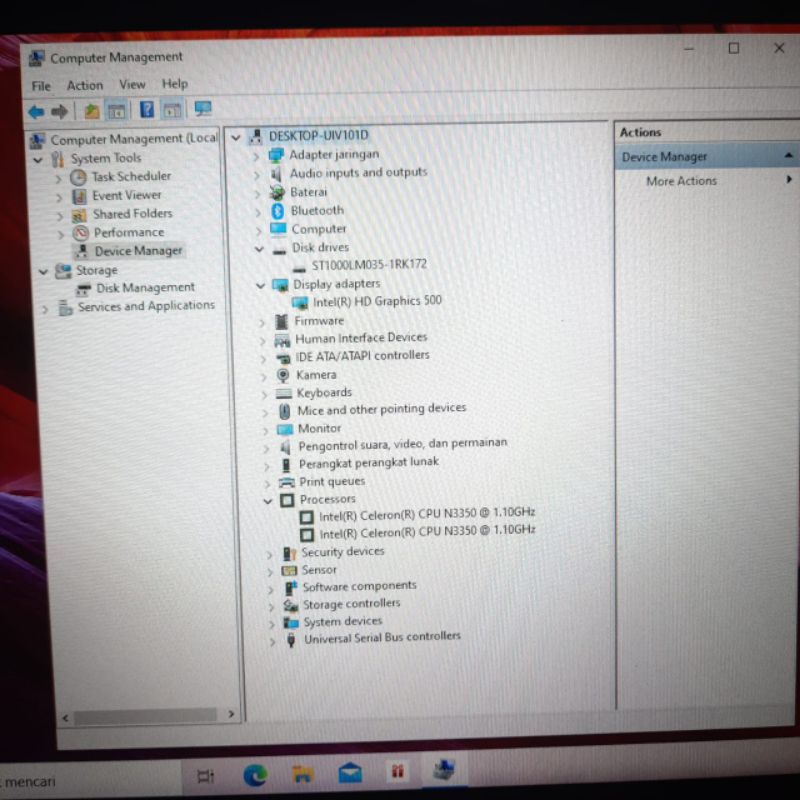Select Intel(R) HD Graphics 500 device
Viewport: 800px width, 800px height.
pos(376,301)
